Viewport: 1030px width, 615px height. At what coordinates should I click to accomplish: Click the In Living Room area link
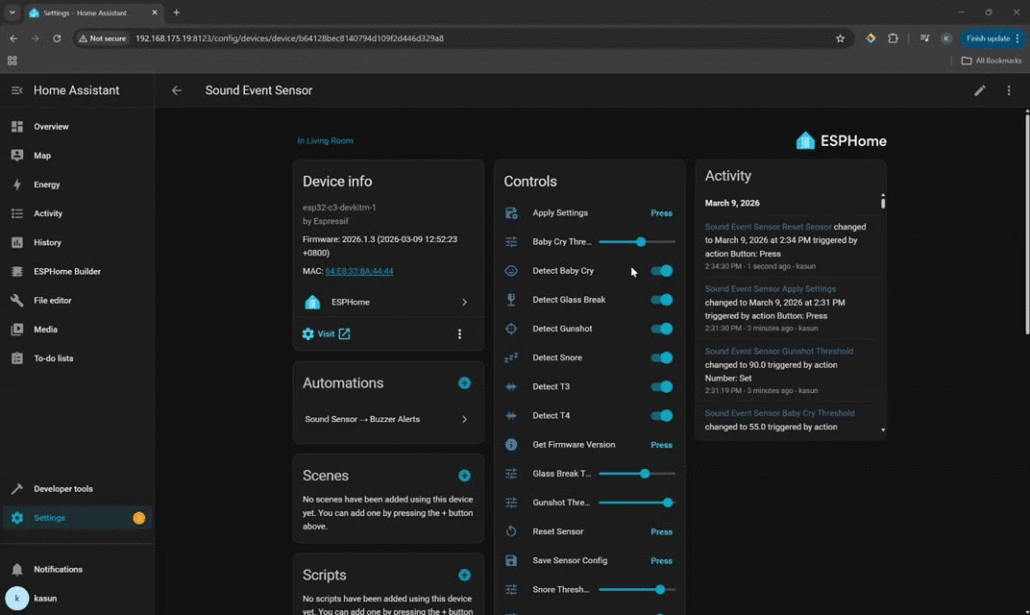point(325,141)
